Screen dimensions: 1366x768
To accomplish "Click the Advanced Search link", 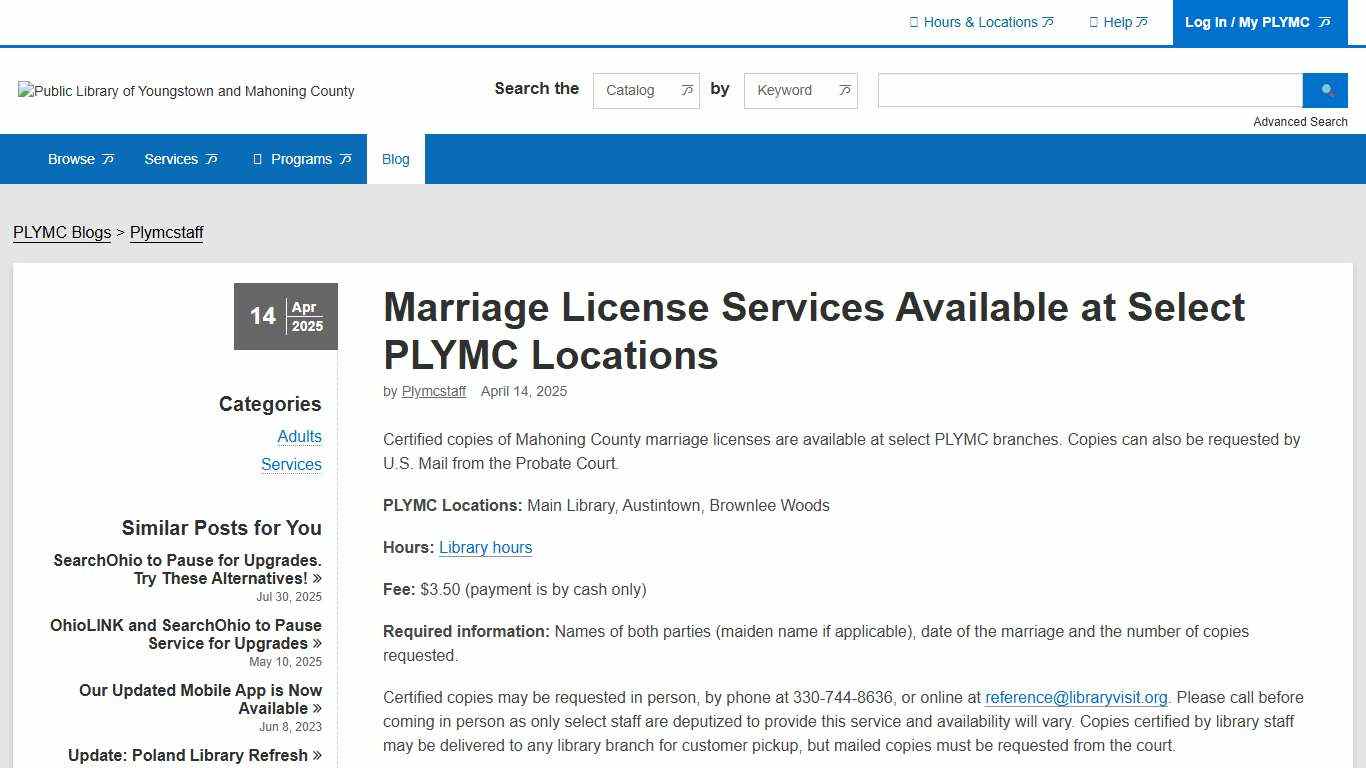I will pos(1300,121).
